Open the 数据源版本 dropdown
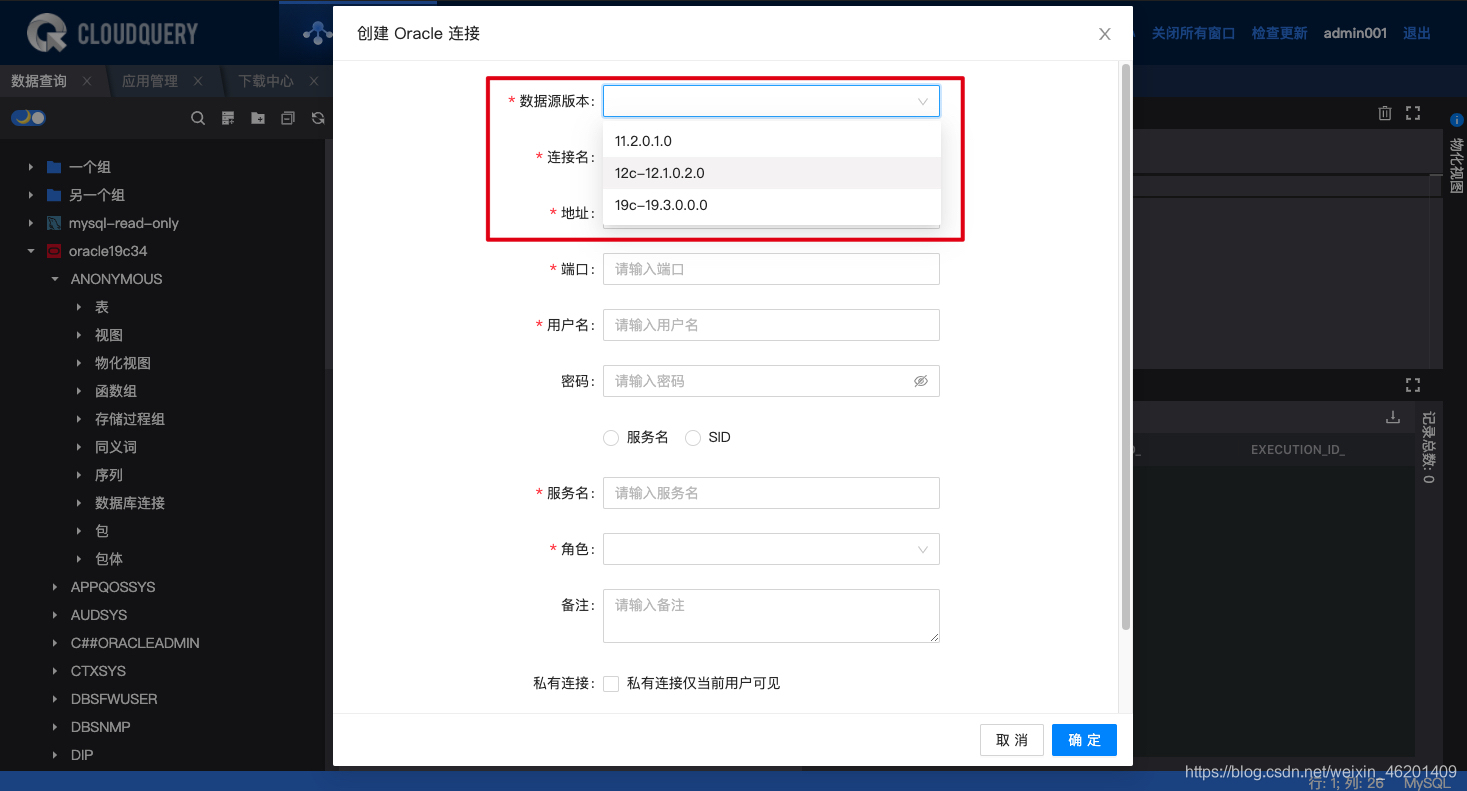Viewport: 1467px width, 791px height. (771, 101)
